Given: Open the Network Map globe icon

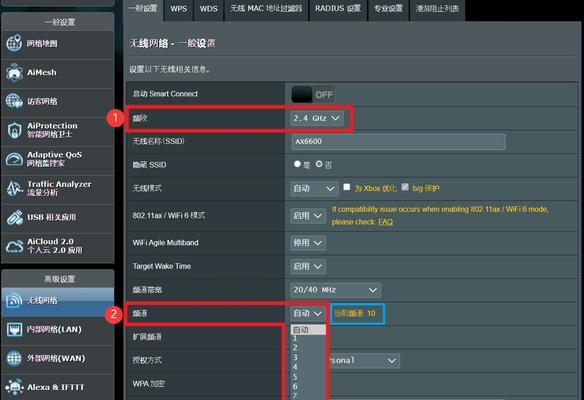Looking at the screenshot, I should tap(14, 43).
